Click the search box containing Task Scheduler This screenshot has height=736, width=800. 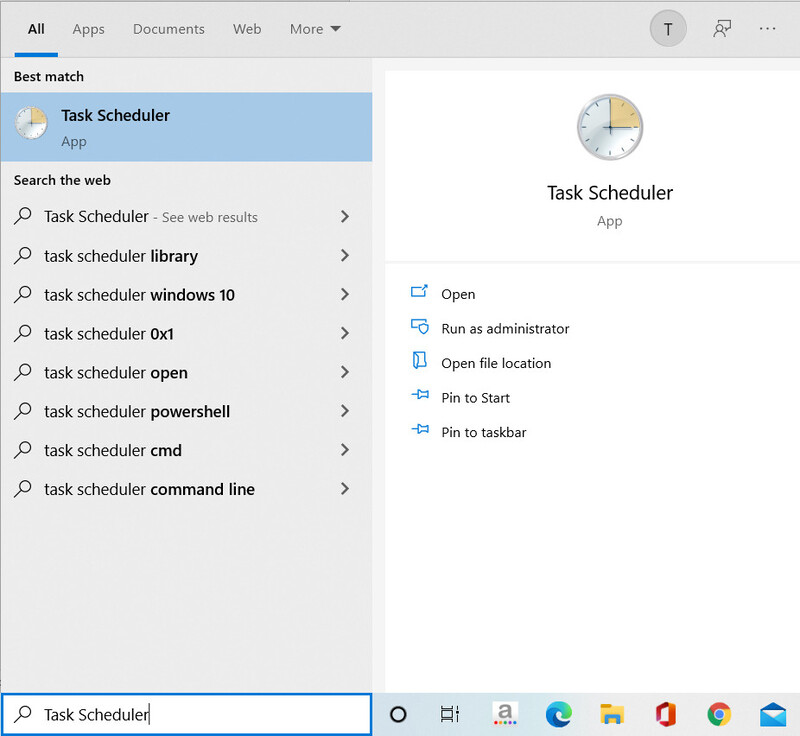pos(186,714)
